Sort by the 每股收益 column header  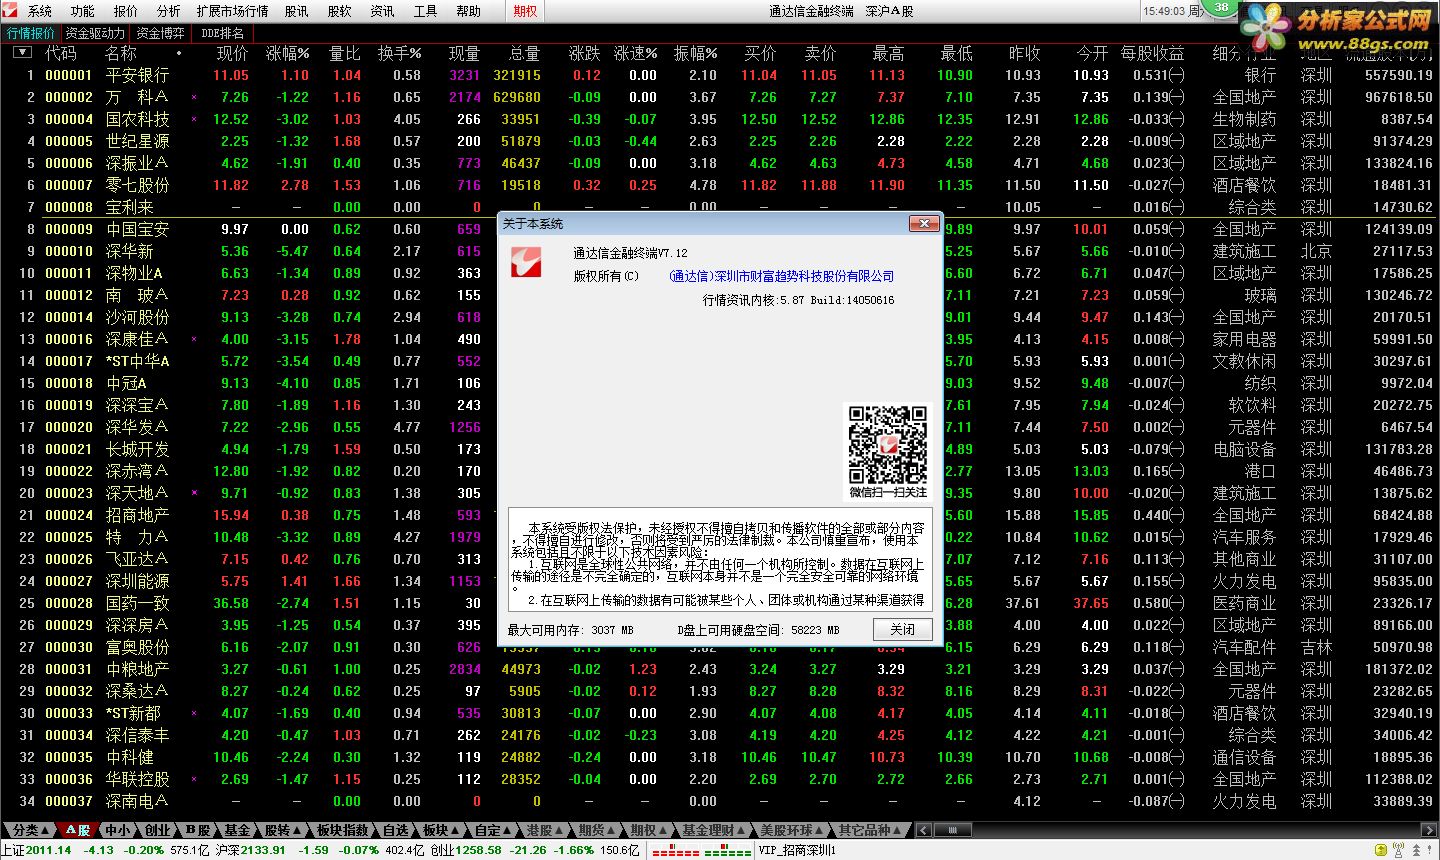[x=1152, y=53]
